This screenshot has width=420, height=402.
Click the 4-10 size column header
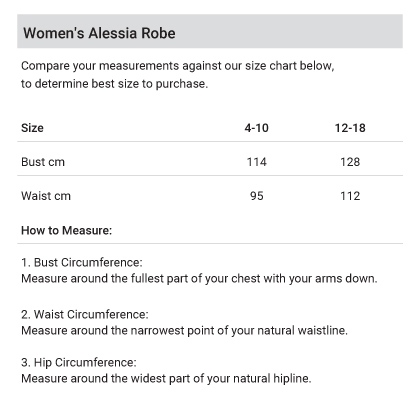pyautogui.click(x=256, y=128)
